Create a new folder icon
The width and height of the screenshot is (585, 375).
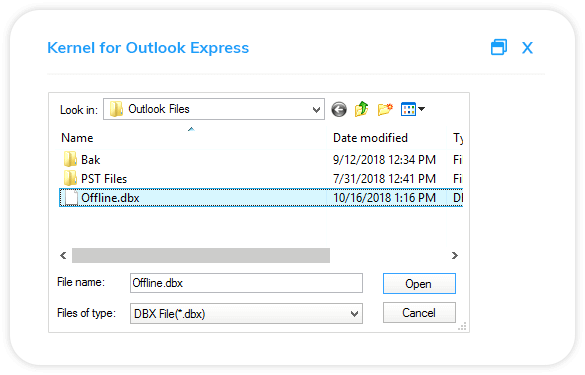pos(385,109)
